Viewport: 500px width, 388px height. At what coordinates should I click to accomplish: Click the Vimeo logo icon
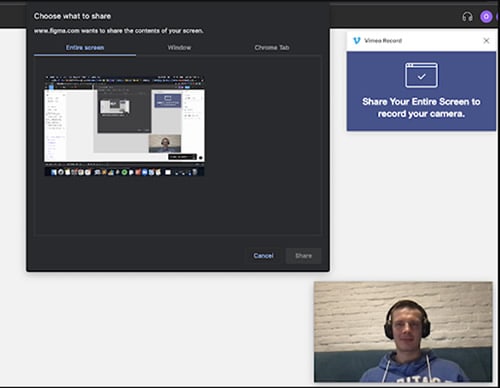357,41
